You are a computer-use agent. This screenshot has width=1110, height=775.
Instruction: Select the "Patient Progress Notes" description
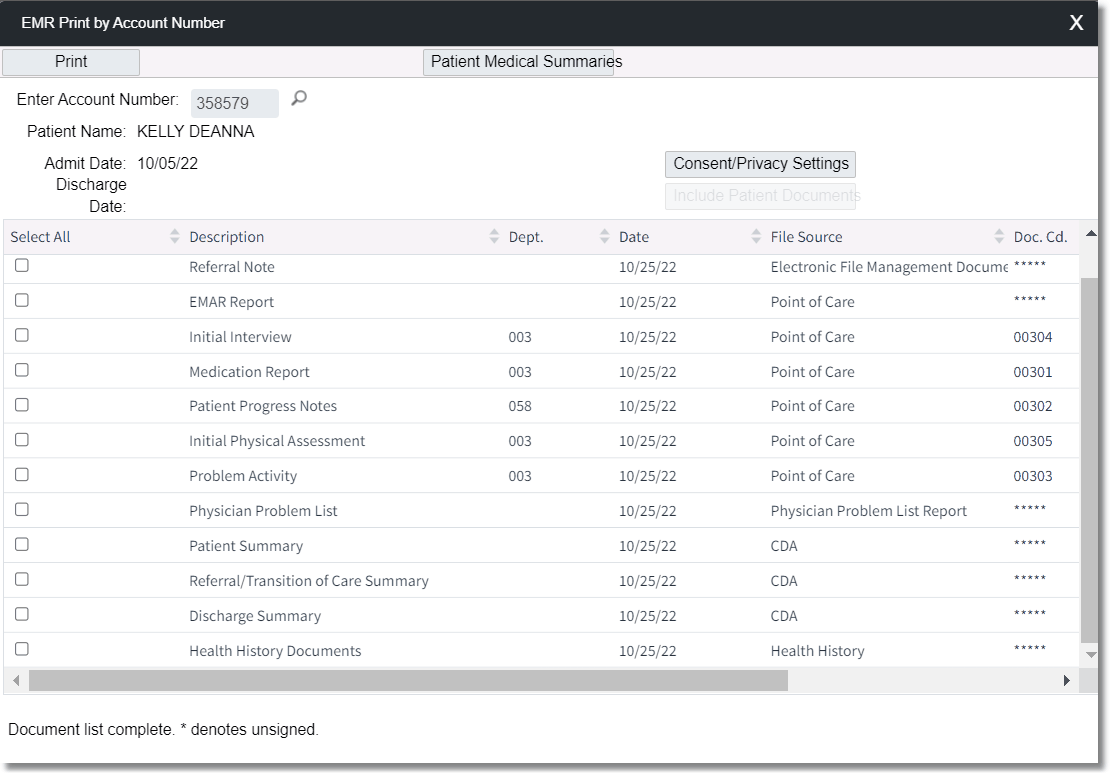pos(263,406)
